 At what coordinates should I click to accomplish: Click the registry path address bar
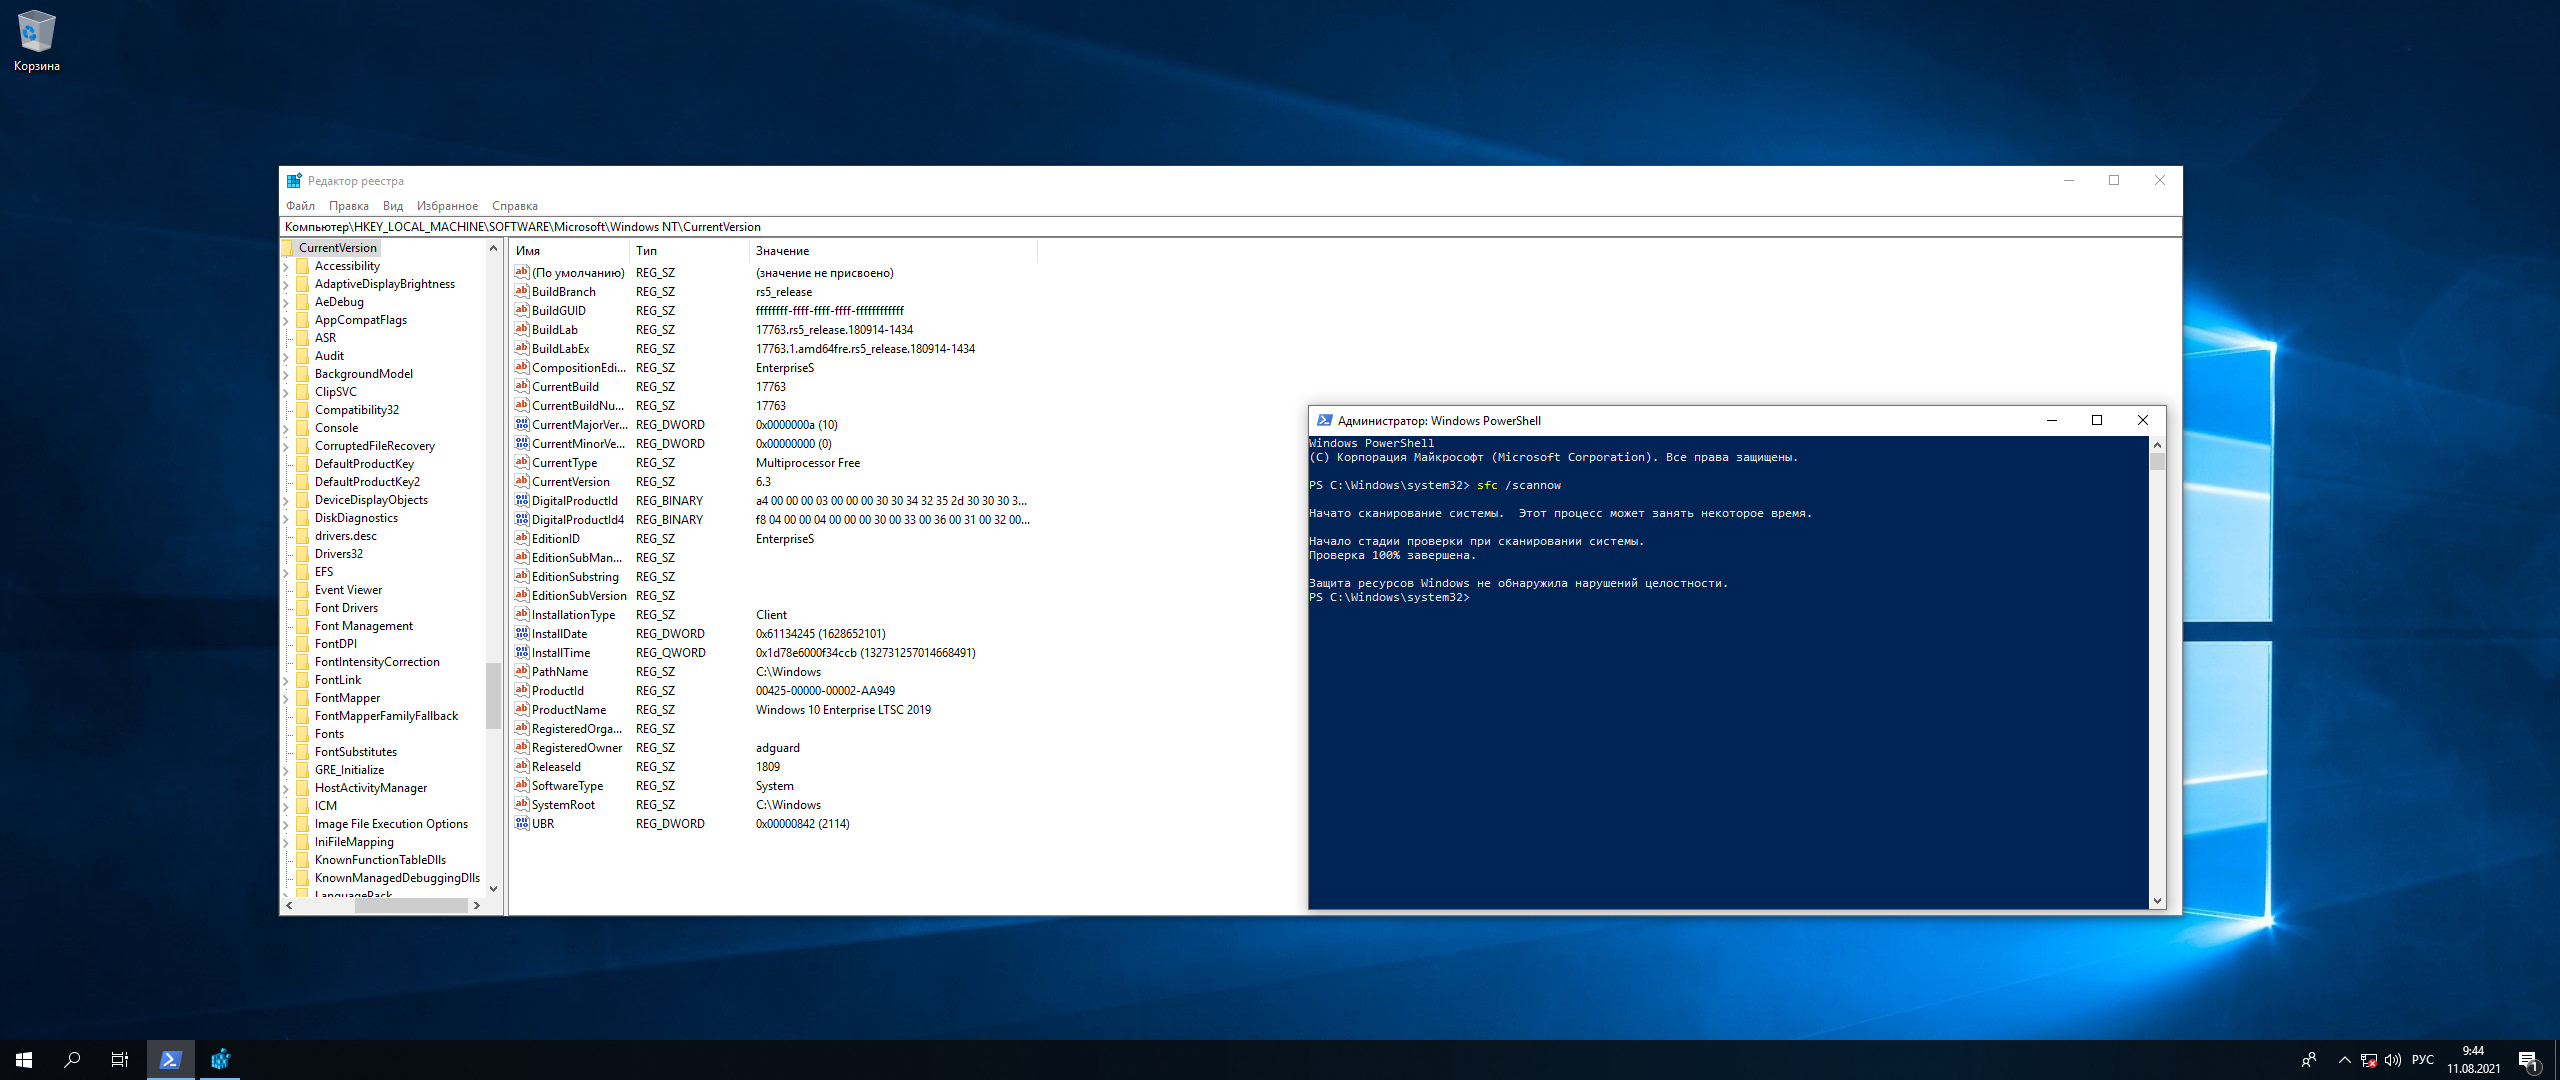(1230, 227)
